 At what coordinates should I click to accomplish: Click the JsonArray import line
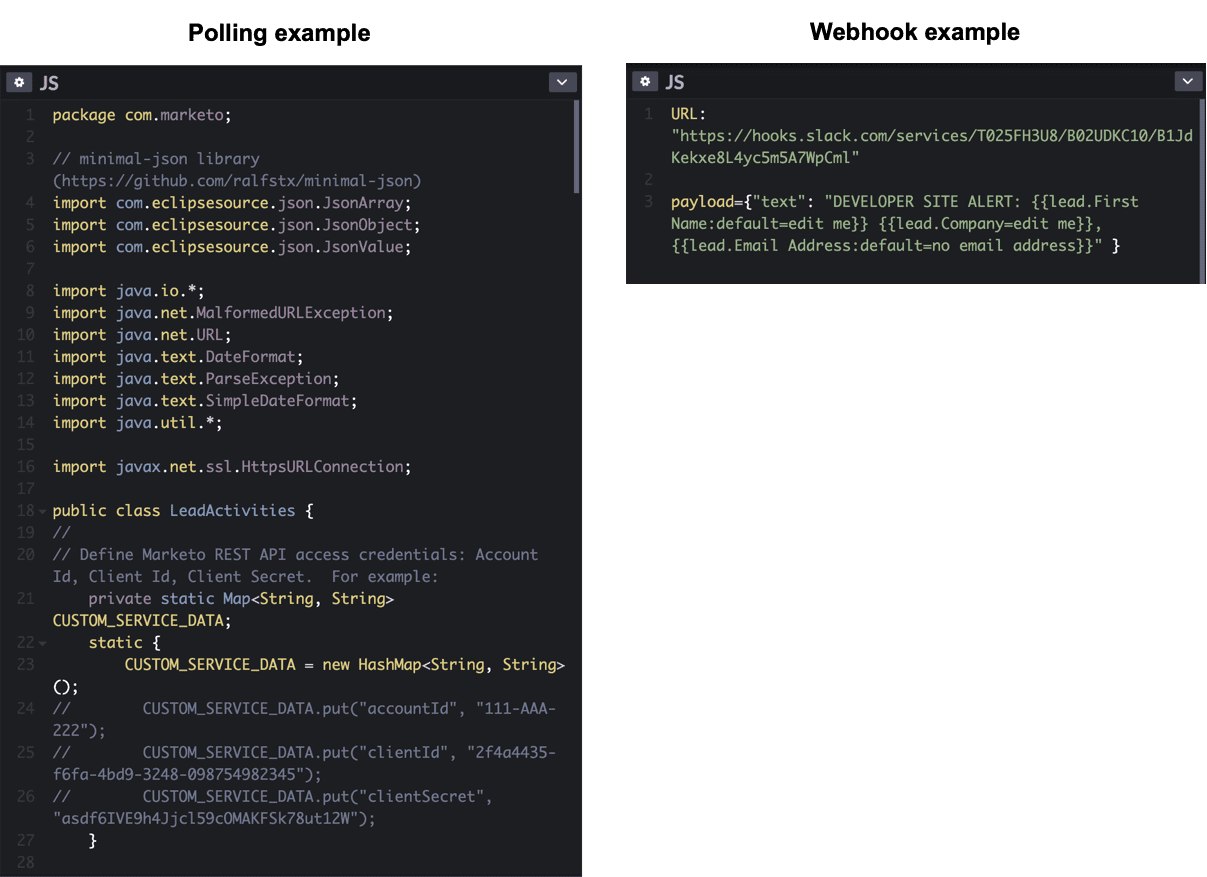tap(232, 203)
